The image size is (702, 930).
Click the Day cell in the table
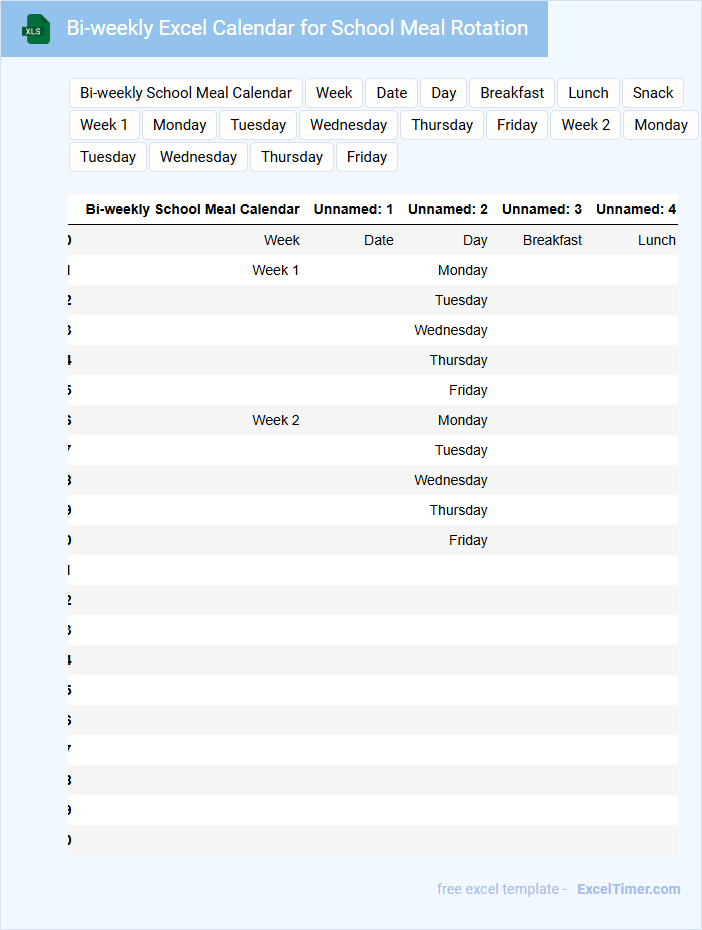click(475, 240)
